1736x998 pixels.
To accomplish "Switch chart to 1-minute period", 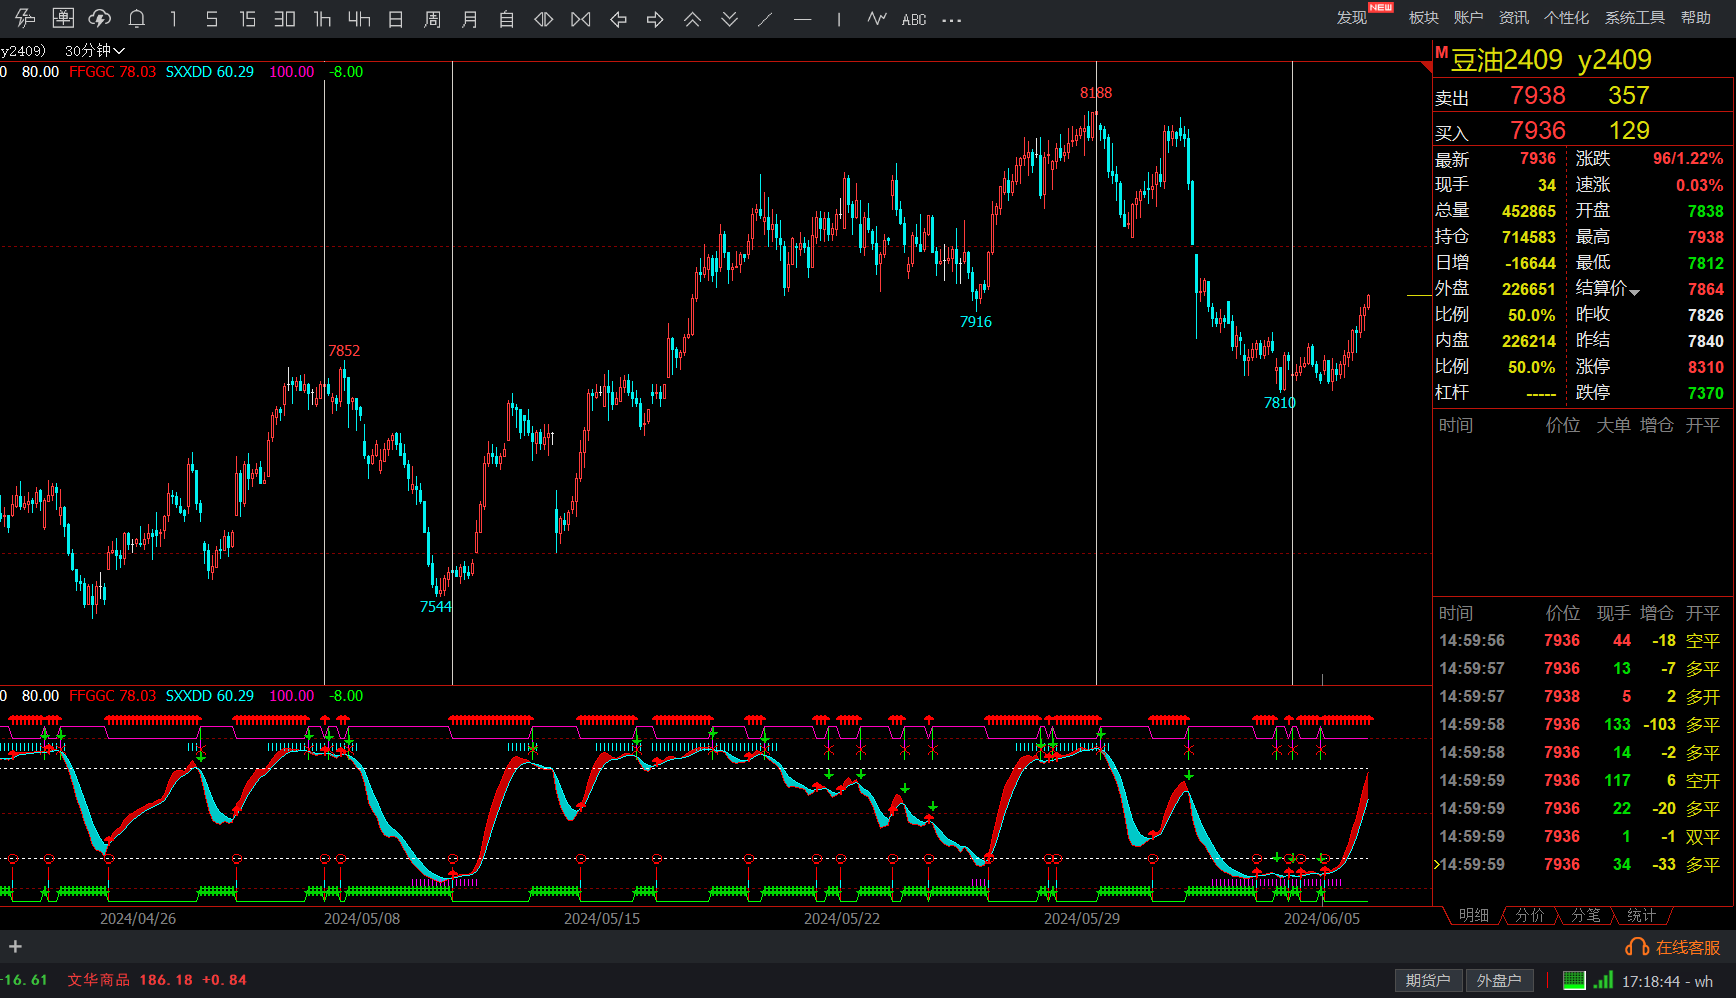I will 174,18.
